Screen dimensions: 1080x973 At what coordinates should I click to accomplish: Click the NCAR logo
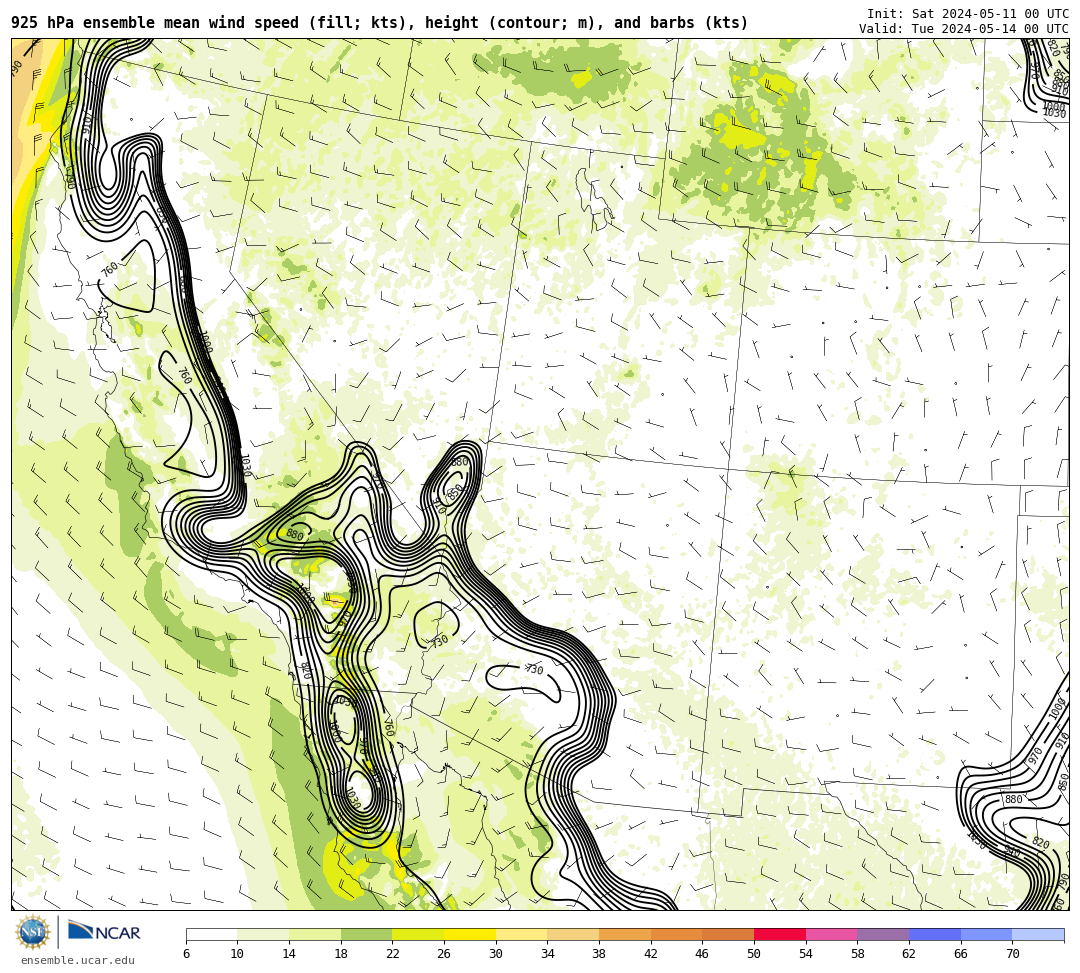pos(105,932)
